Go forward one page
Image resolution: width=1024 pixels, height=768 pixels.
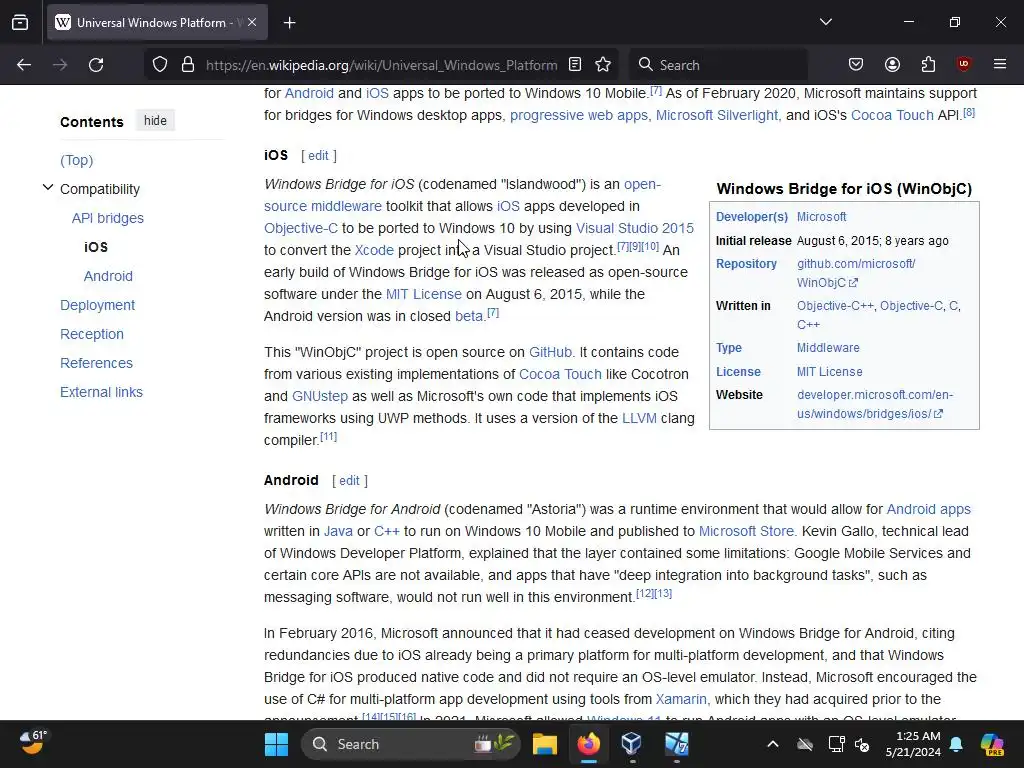pos(60,65)
